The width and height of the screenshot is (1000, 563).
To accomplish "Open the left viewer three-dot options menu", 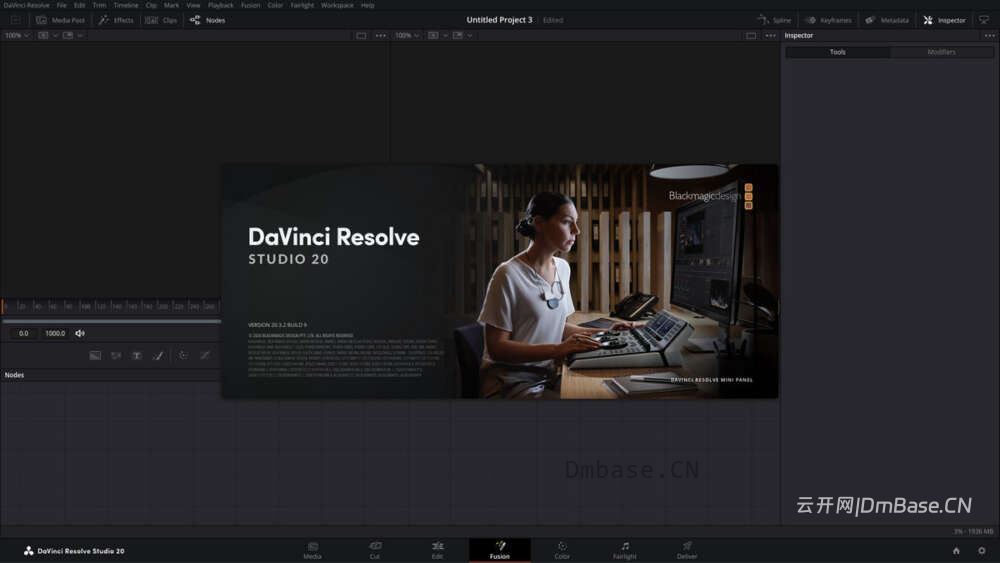I will [x=381, y=35].
